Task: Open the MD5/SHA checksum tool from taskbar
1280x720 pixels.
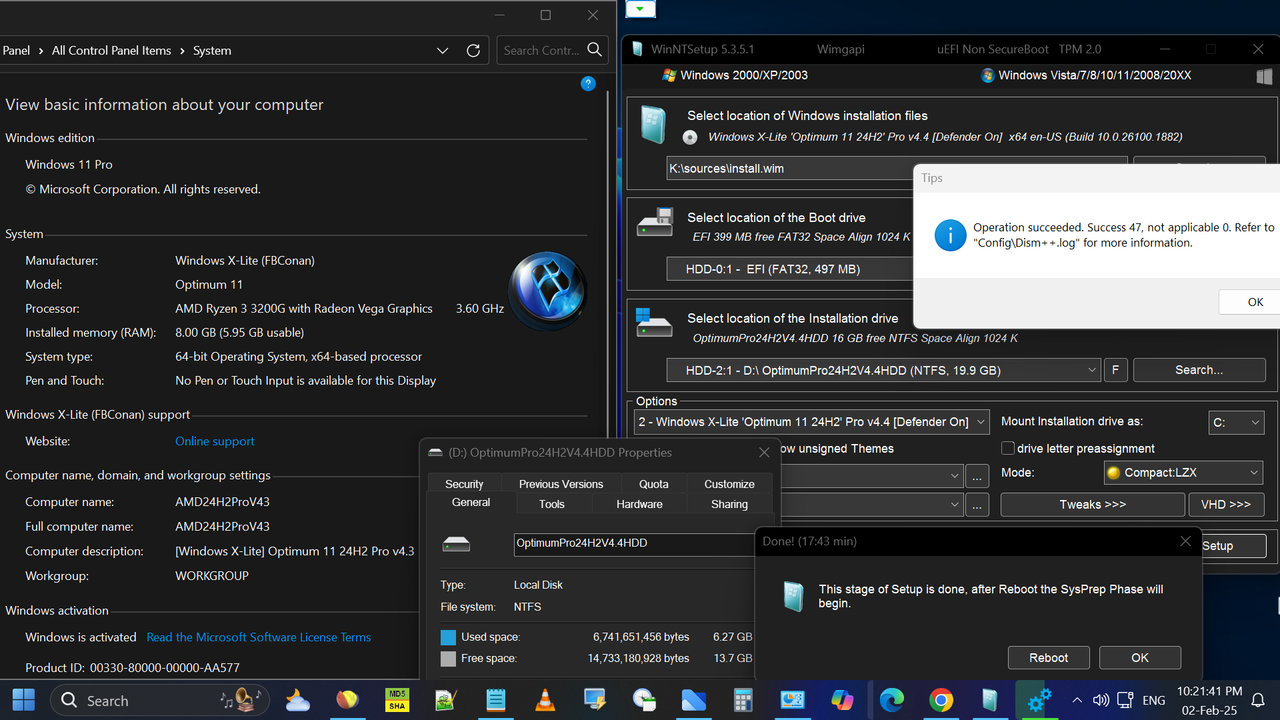Action: (396, 700)
